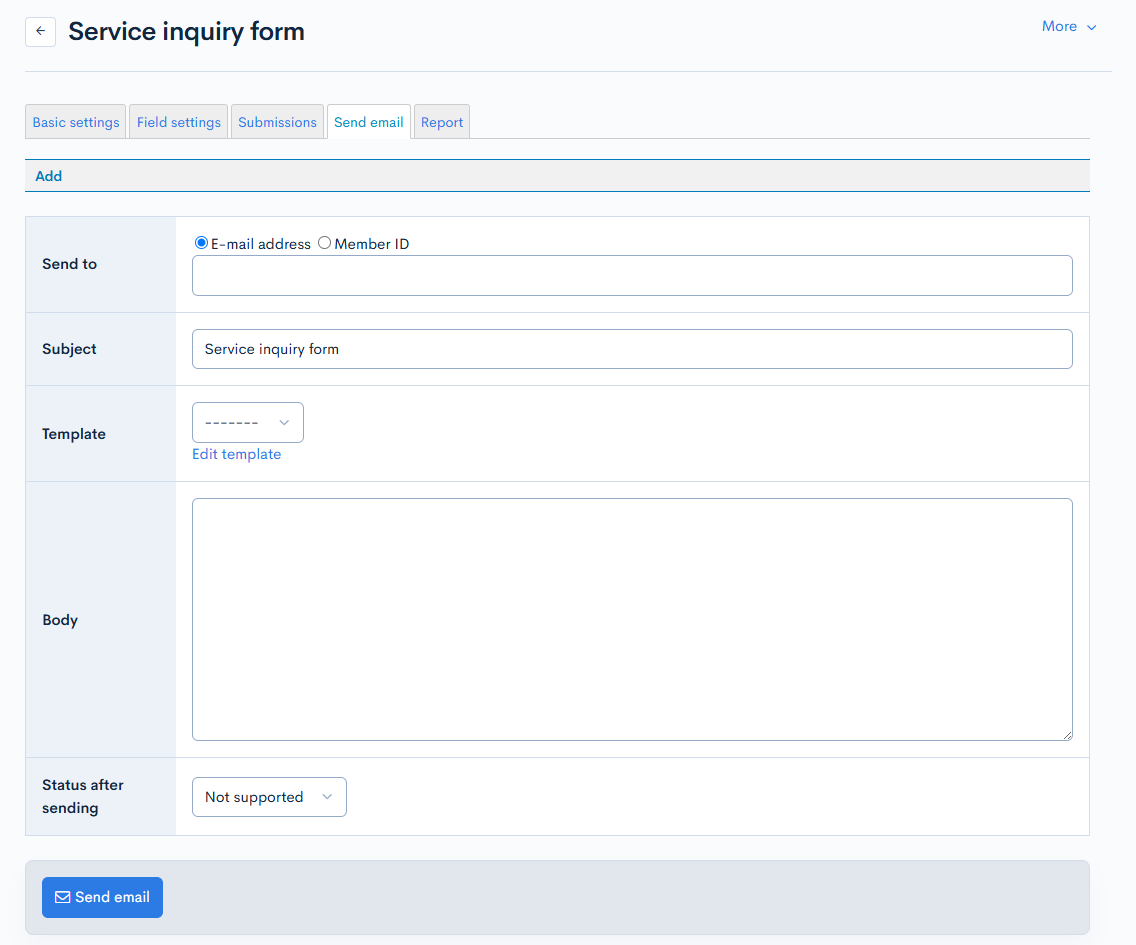
Task: Click inside the Body text area
Action: pyautogui.click(x=632, y=619)
